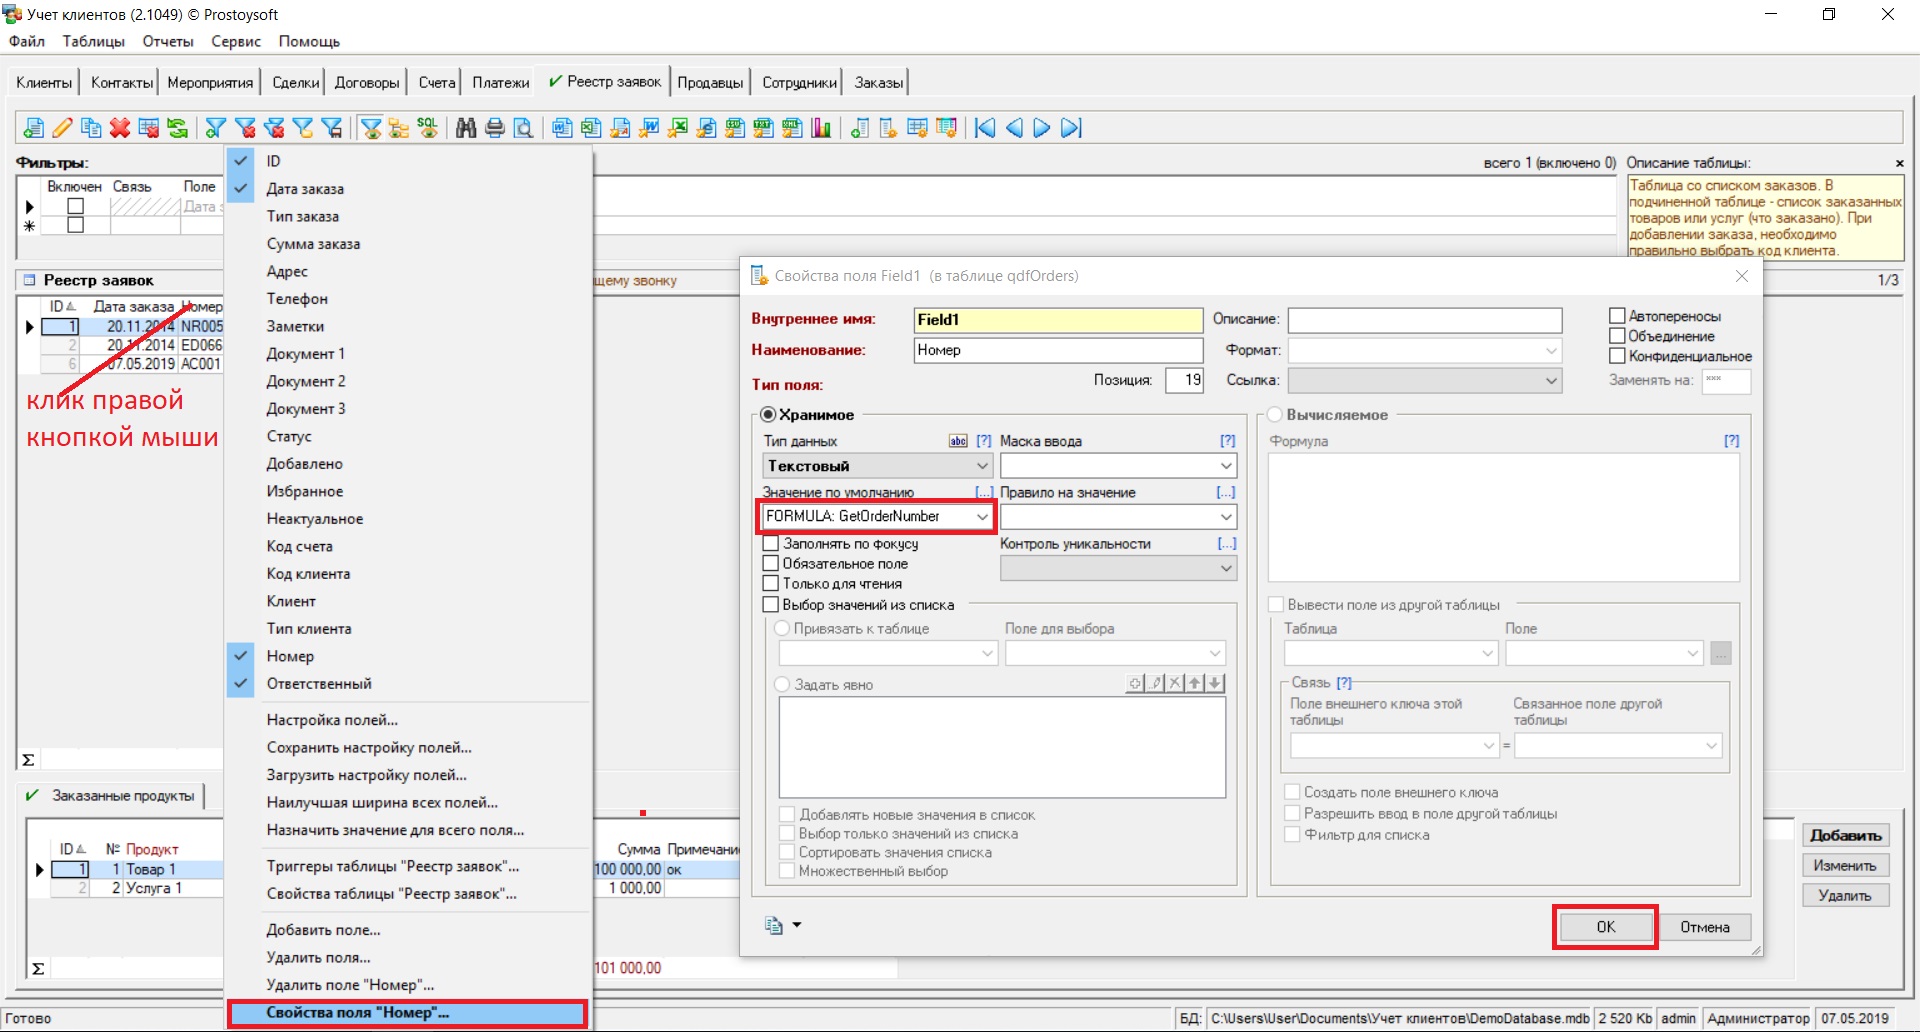The image size is (1920, 1032).
Task: Click the XML export icon
Action: (x=792, y=128)
